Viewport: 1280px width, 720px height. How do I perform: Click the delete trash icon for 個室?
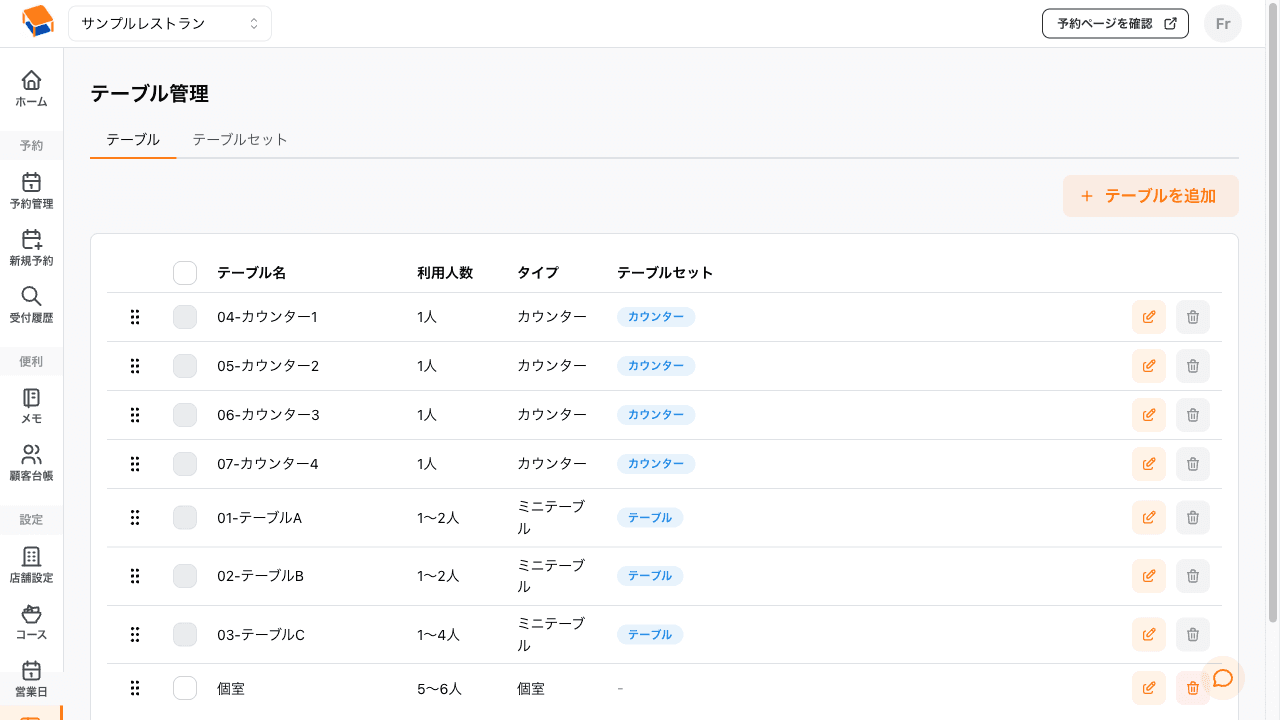1192,688
